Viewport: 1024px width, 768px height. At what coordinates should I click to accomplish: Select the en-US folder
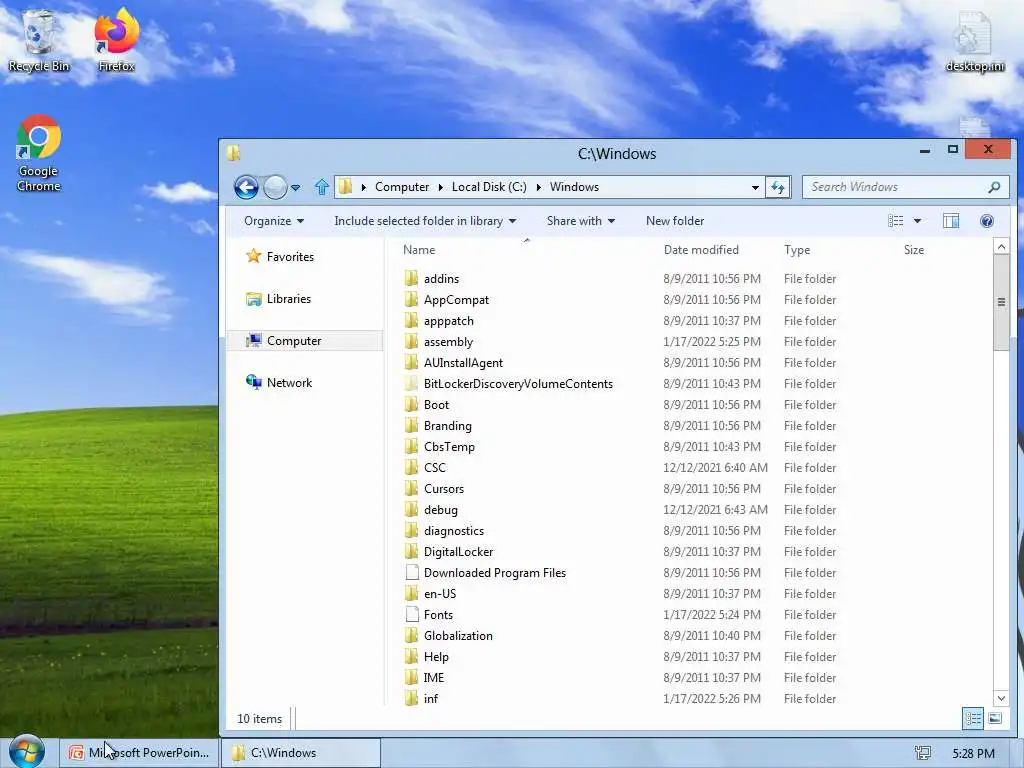440,594
